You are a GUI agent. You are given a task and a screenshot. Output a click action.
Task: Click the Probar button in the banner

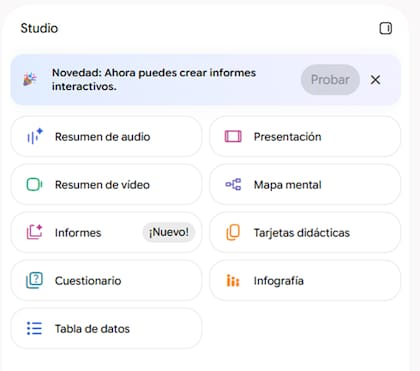(x=330, y=80)
